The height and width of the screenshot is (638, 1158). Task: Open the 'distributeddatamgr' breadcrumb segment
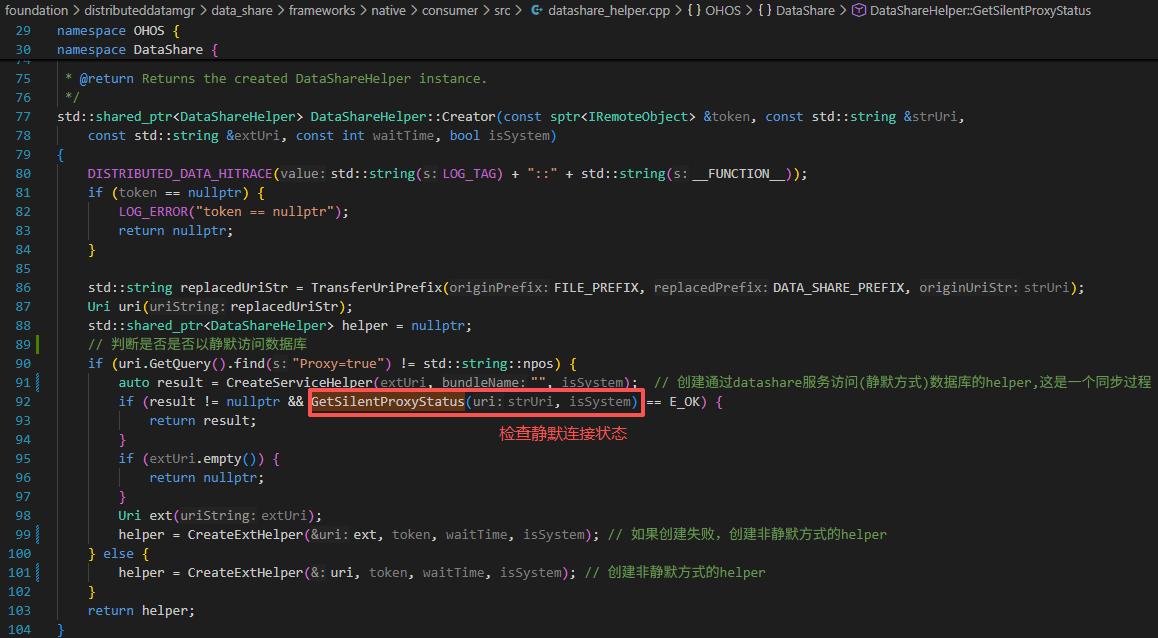tap(138, 10)
